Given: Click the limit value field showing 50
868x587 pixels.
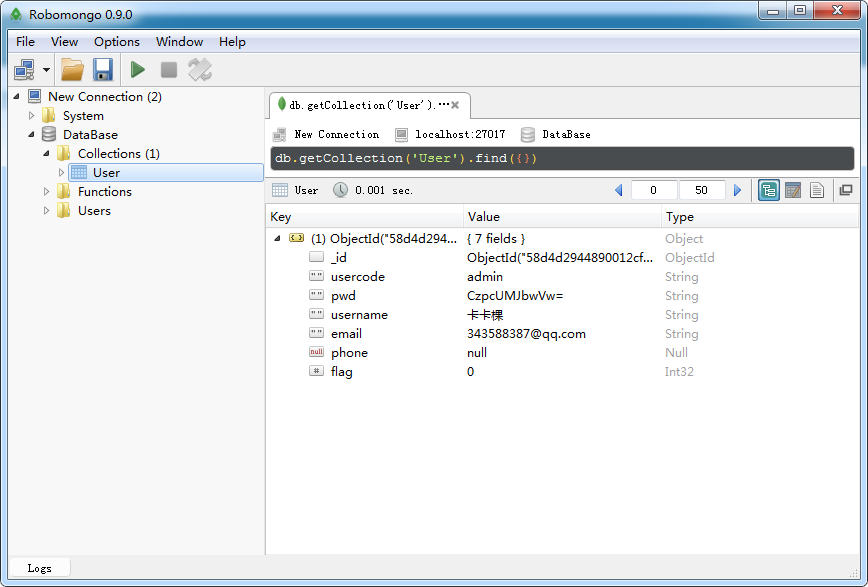Looking at the screenshot, I should click(702, 190).
